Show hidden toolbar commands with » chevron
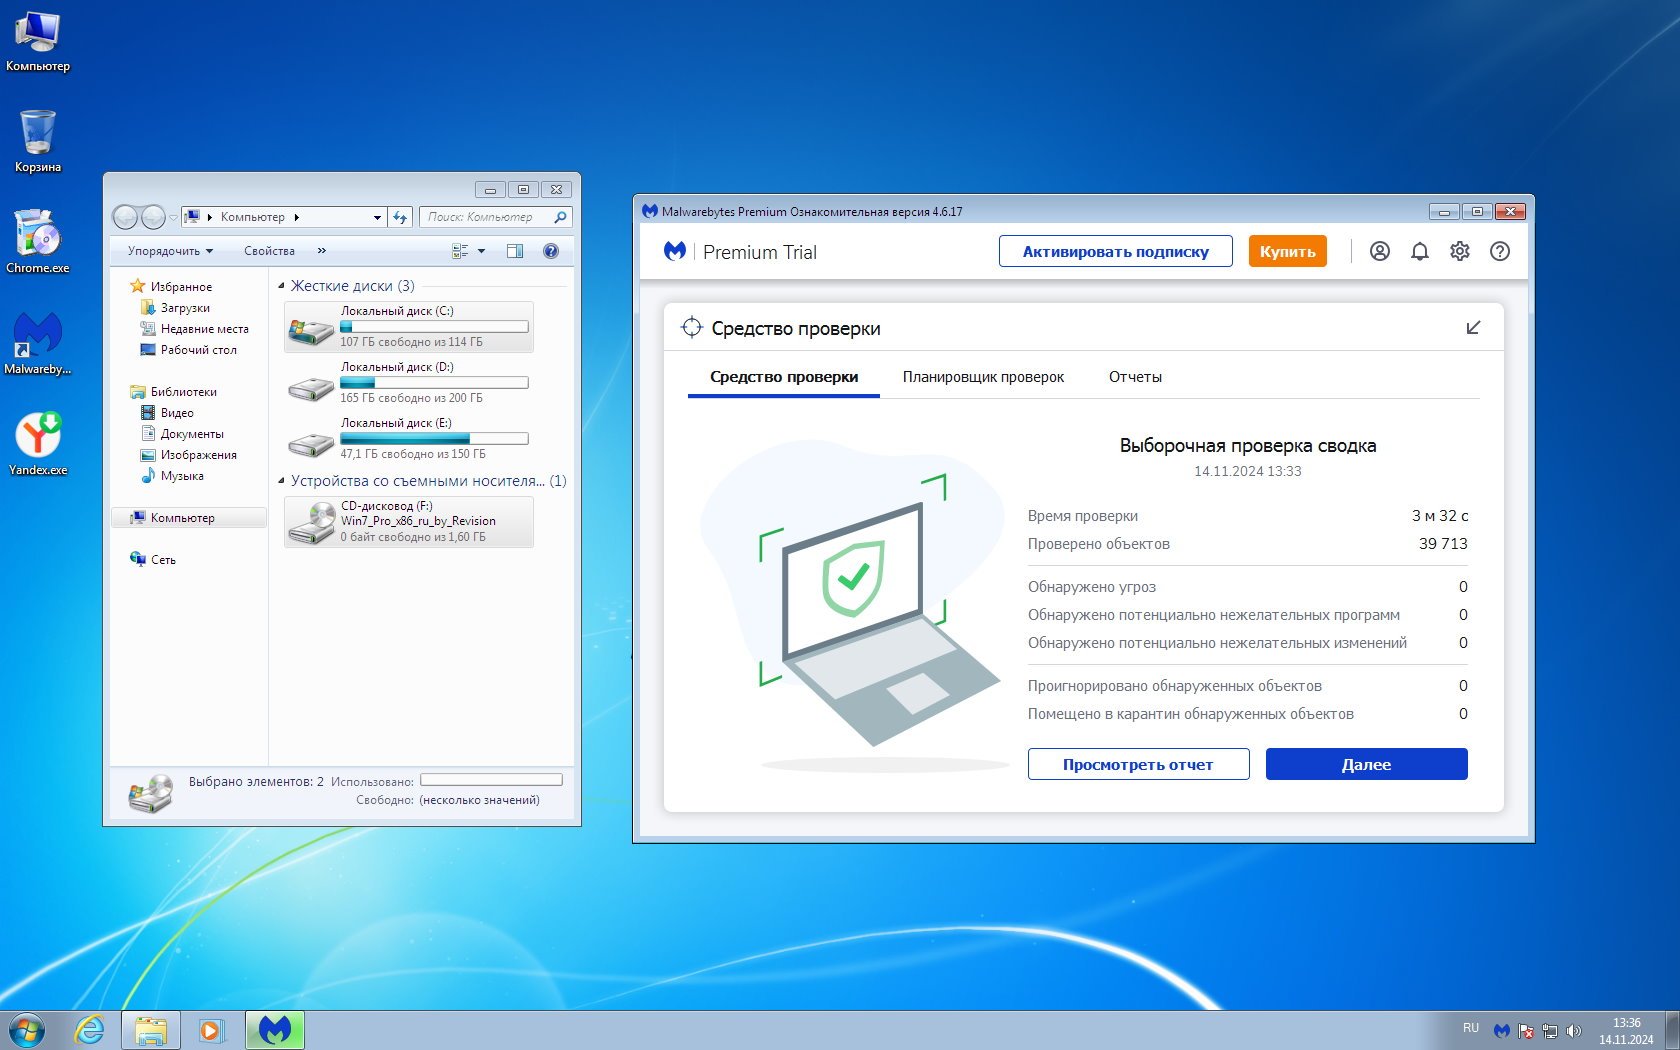The width and height of the screenshot is (1680, 1050). pos(321,251)
